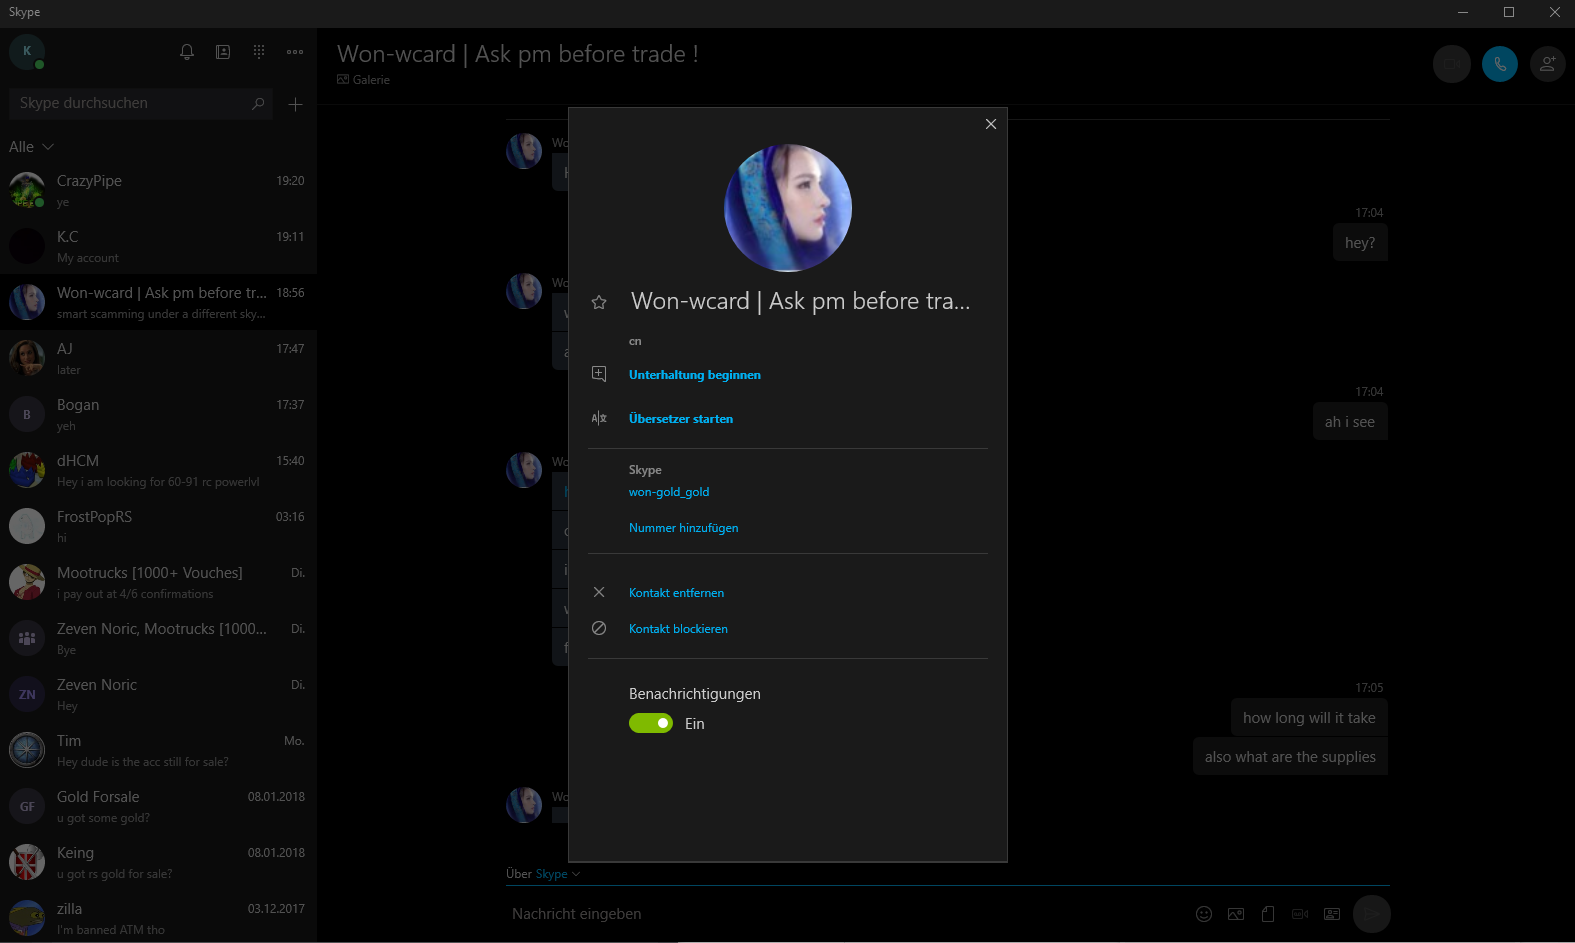Screen dimensions: 1575x943
Task: Click the won-gold_gold Skype name
Action: (x=669, y=492)
